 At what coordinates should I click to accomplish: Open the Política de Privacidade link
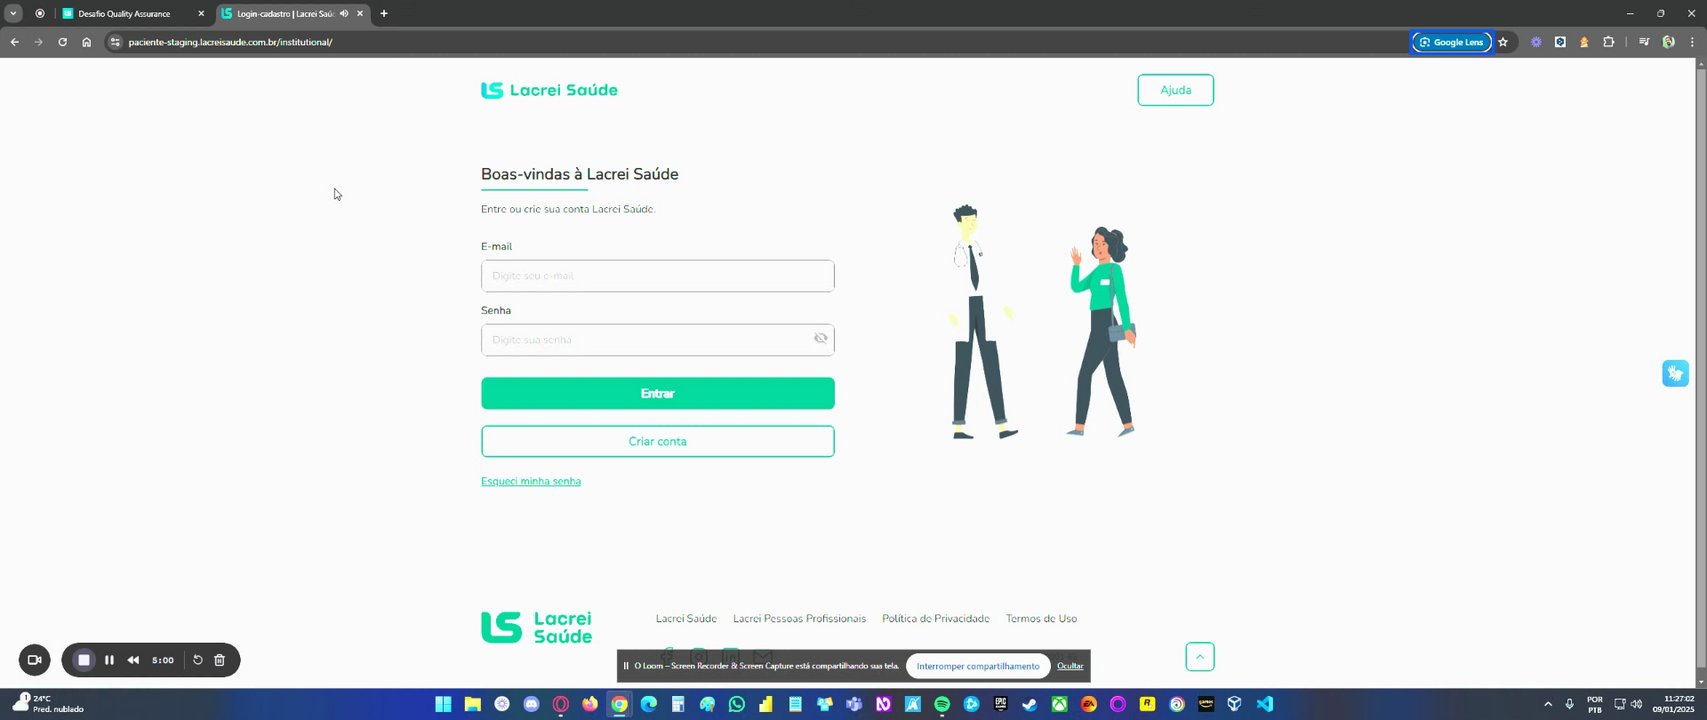(x=935, y=619)
